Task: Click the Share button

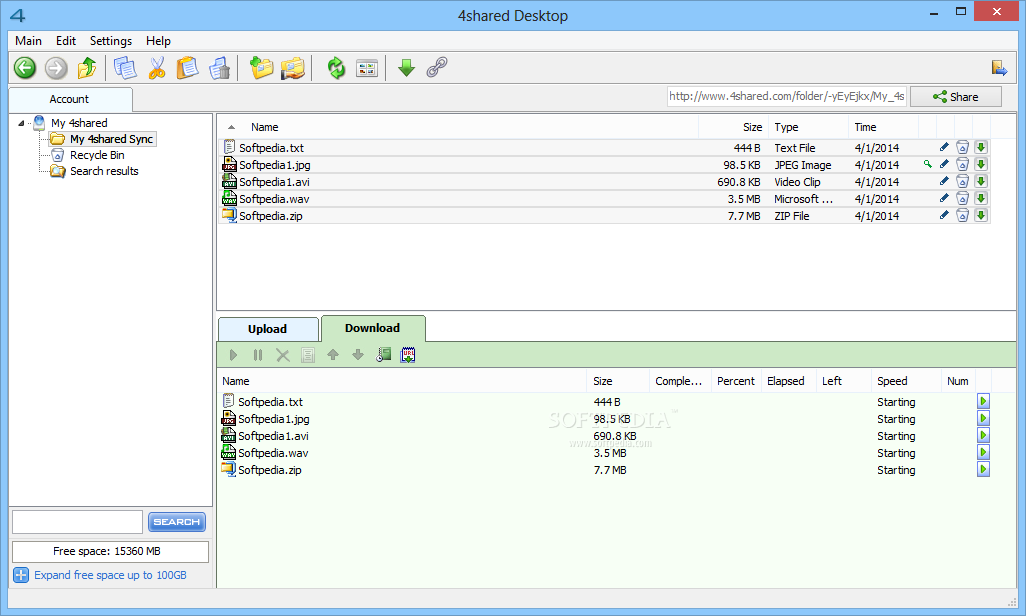Action: pos(955,96)
